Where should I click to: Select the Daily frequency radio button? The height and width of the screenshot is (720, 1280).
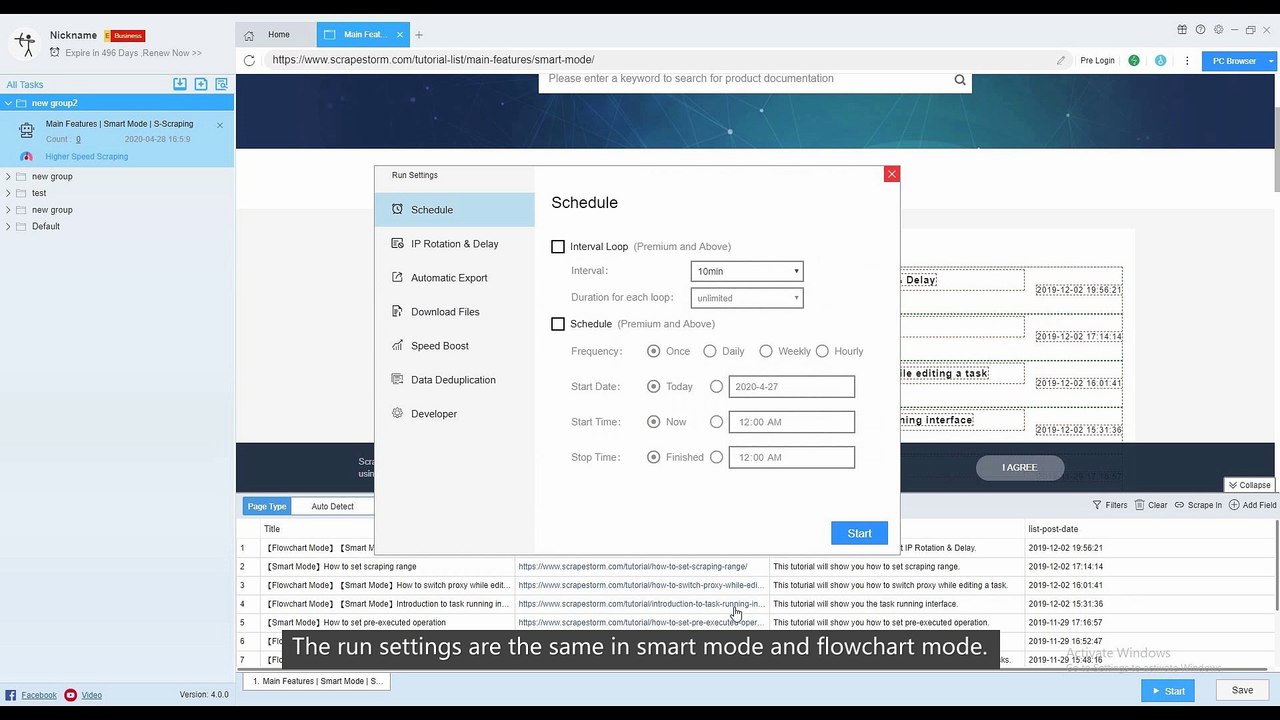710,351
